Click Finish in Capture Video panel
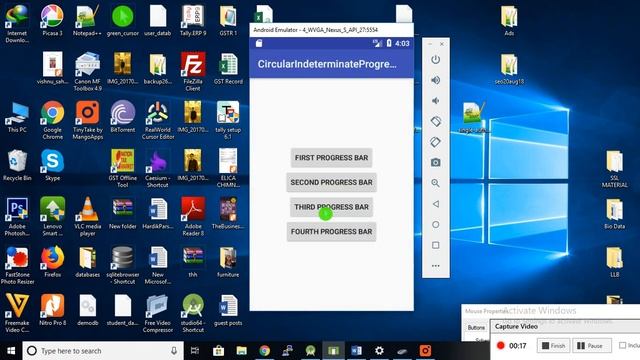The height and width of the screenshot is (360, 640). 553,346
